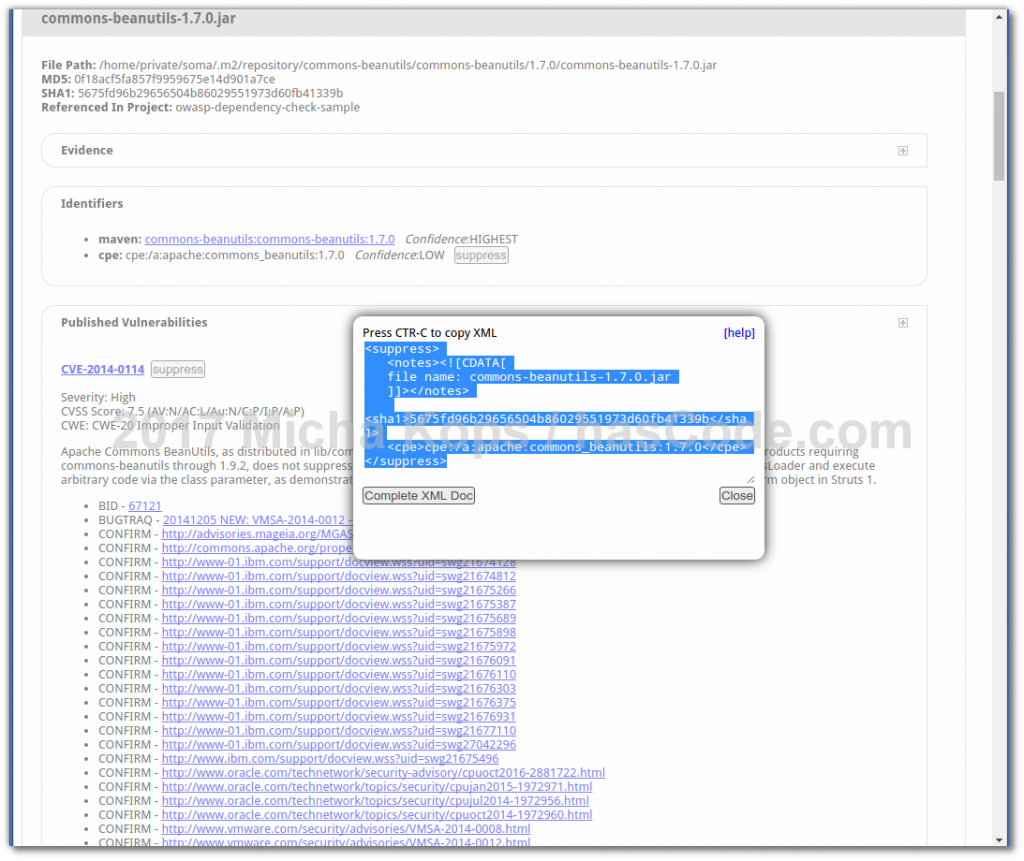The width and height of the screenshot is (1024, 861).
Task: Suppress the cpe identifier for commons_beanutils
Action: click(x=480, y=255)
